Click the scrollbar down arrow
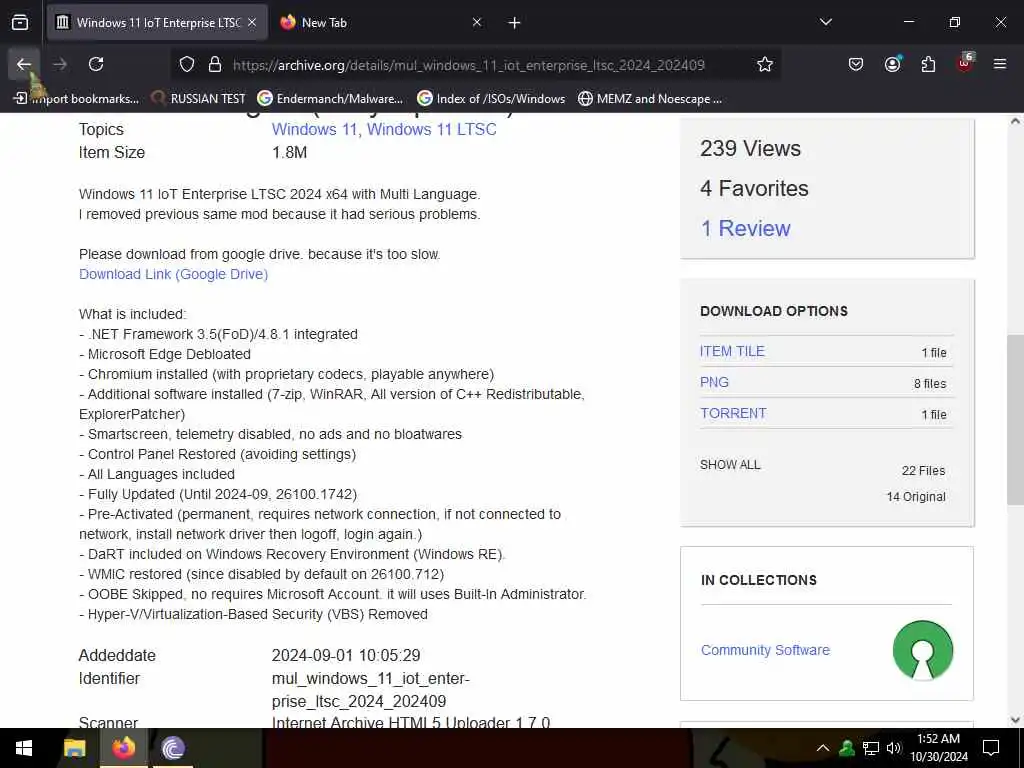 tap(1016, 720)
